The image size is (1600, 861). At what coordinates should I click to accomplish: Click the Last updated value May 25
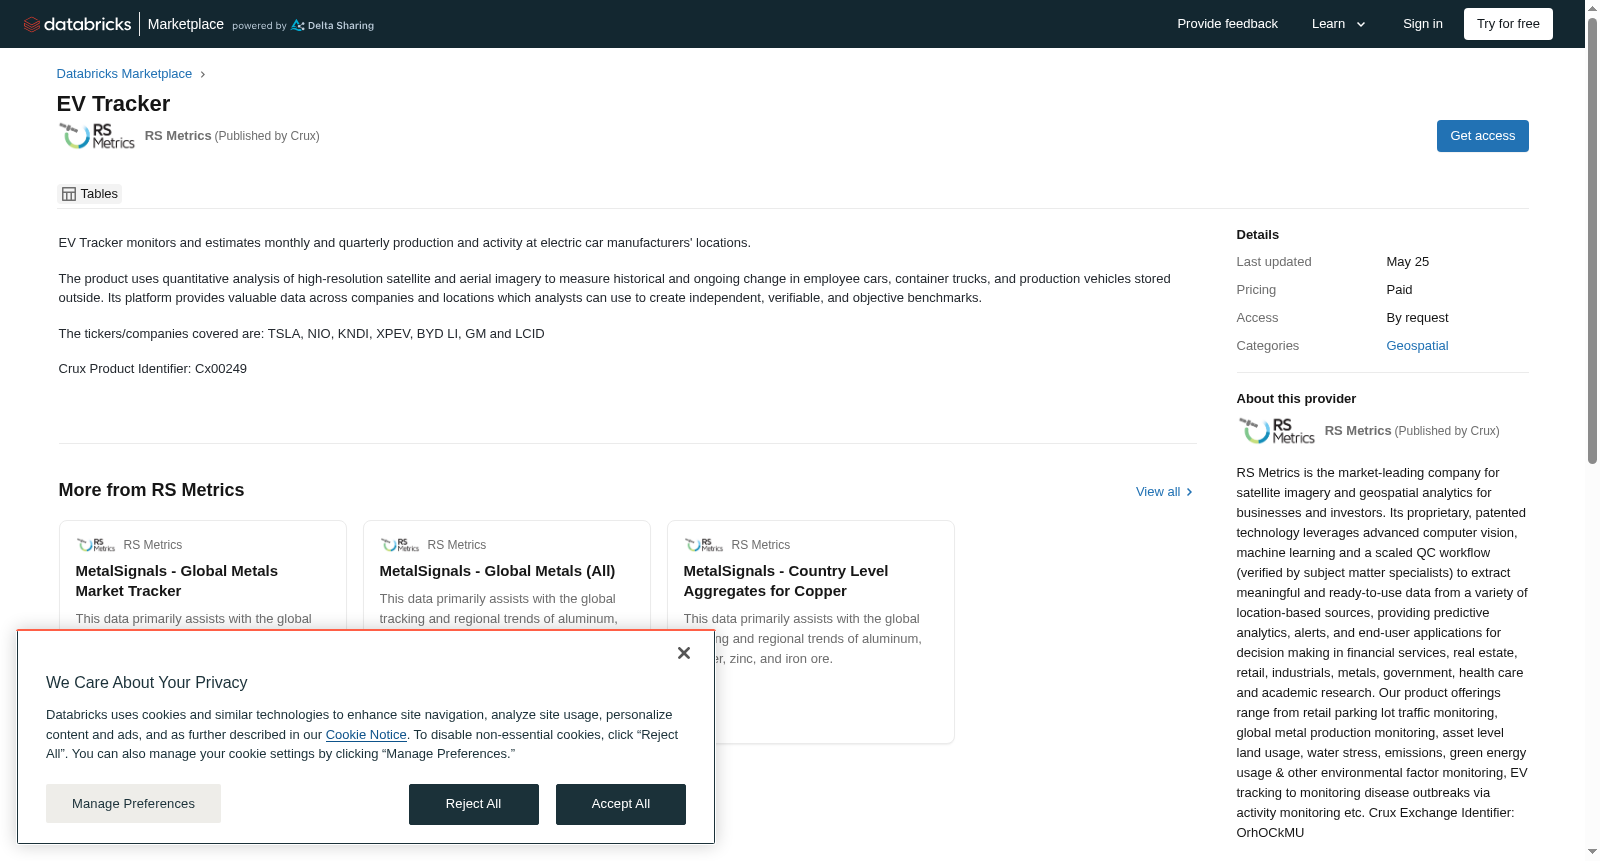(1407, 262)
